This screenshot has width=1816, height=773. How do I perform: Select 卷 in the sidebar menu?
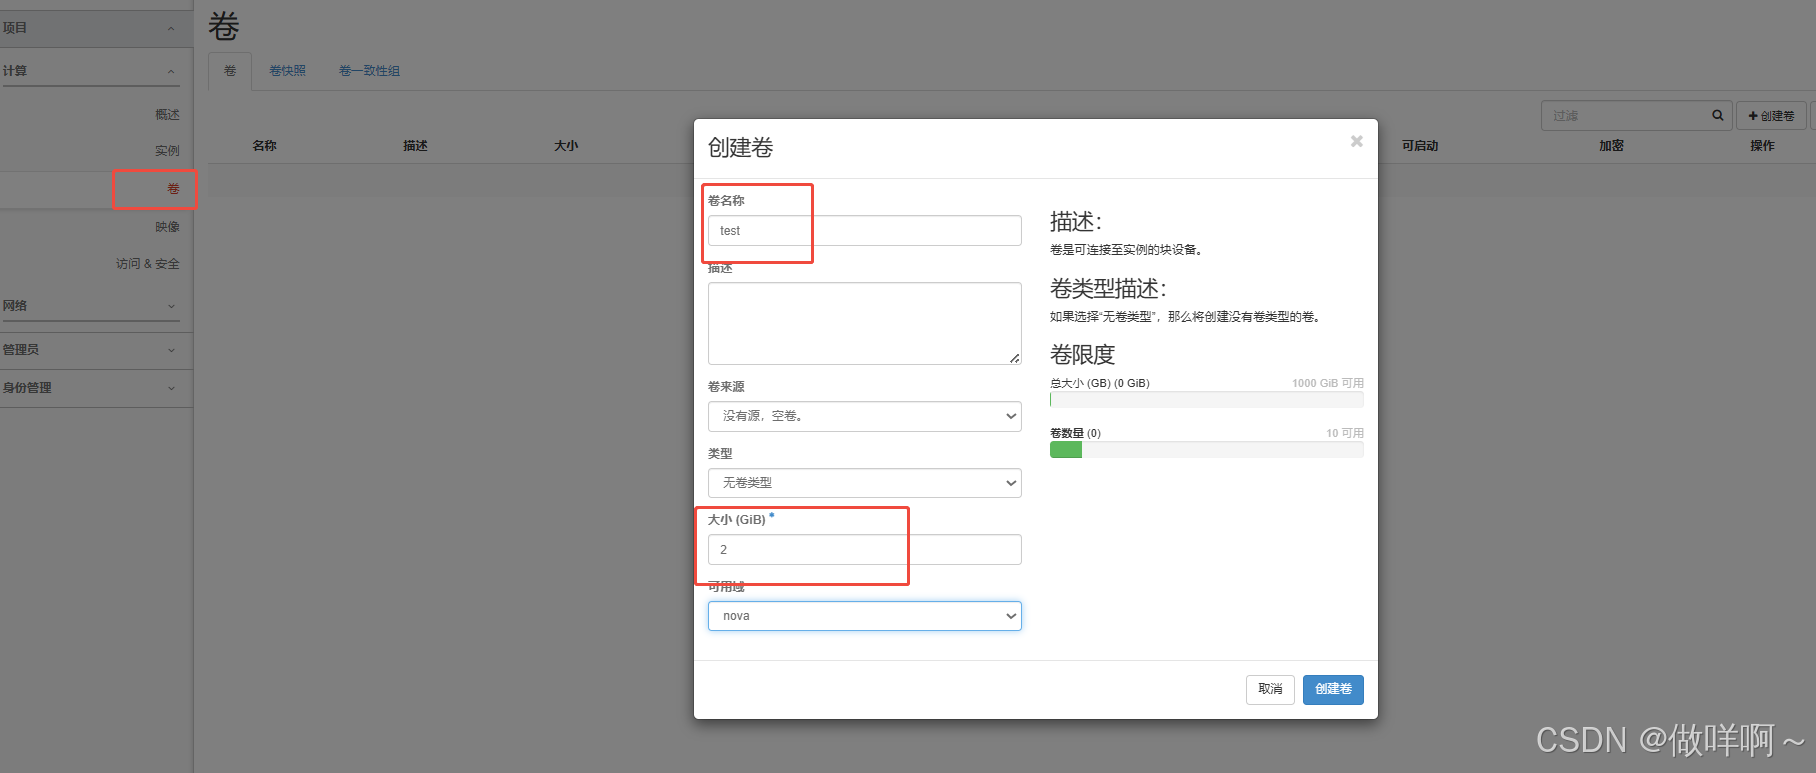point(173,189)
